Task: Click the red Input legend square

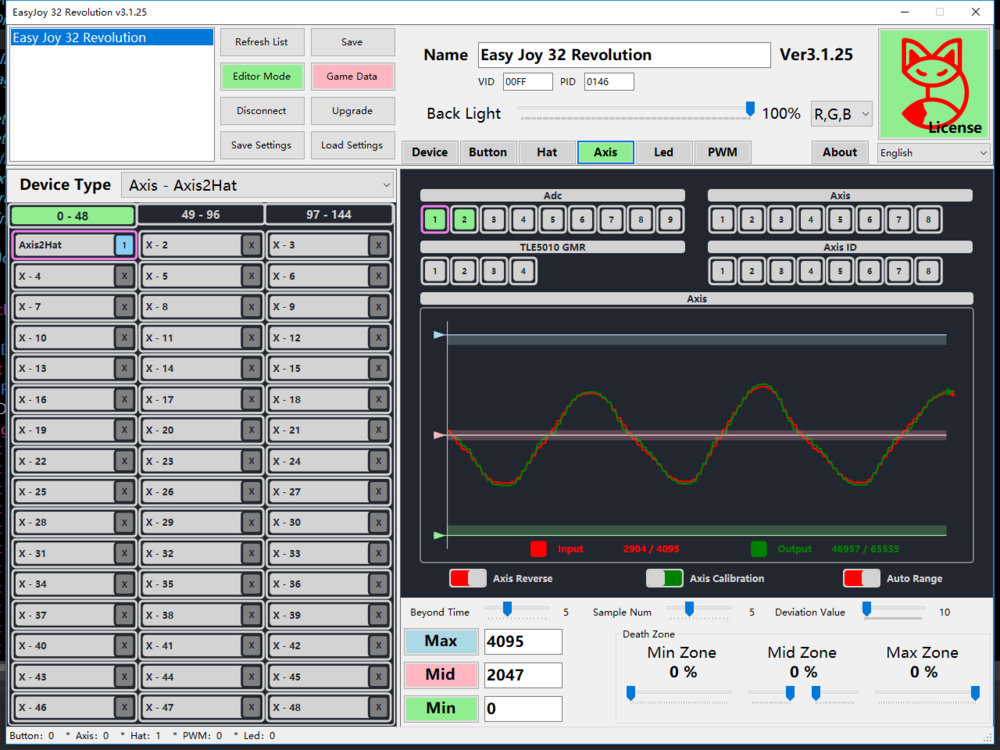Action: pos(538,549)
